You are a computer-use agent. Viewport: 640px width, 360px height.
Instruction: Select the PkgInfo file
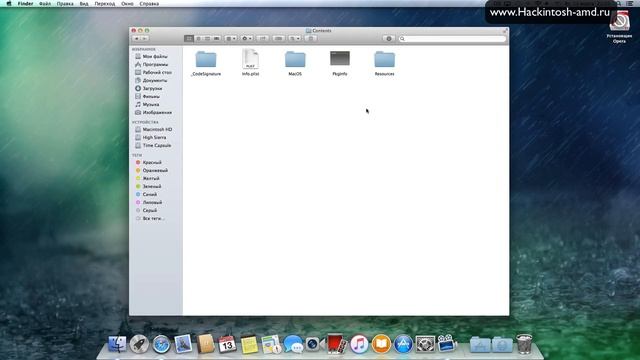click(x=340, y=63)
